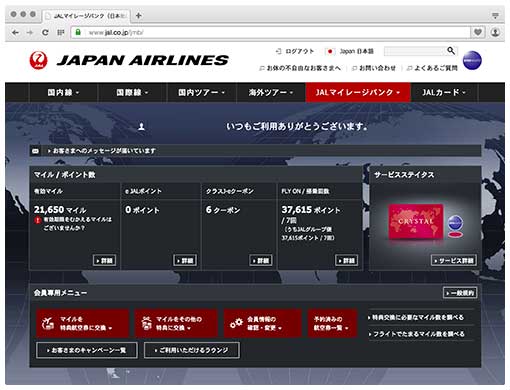Click the red mileage expiry warning icon
Screen dimensions: 510x390
[x=38, y=220]
